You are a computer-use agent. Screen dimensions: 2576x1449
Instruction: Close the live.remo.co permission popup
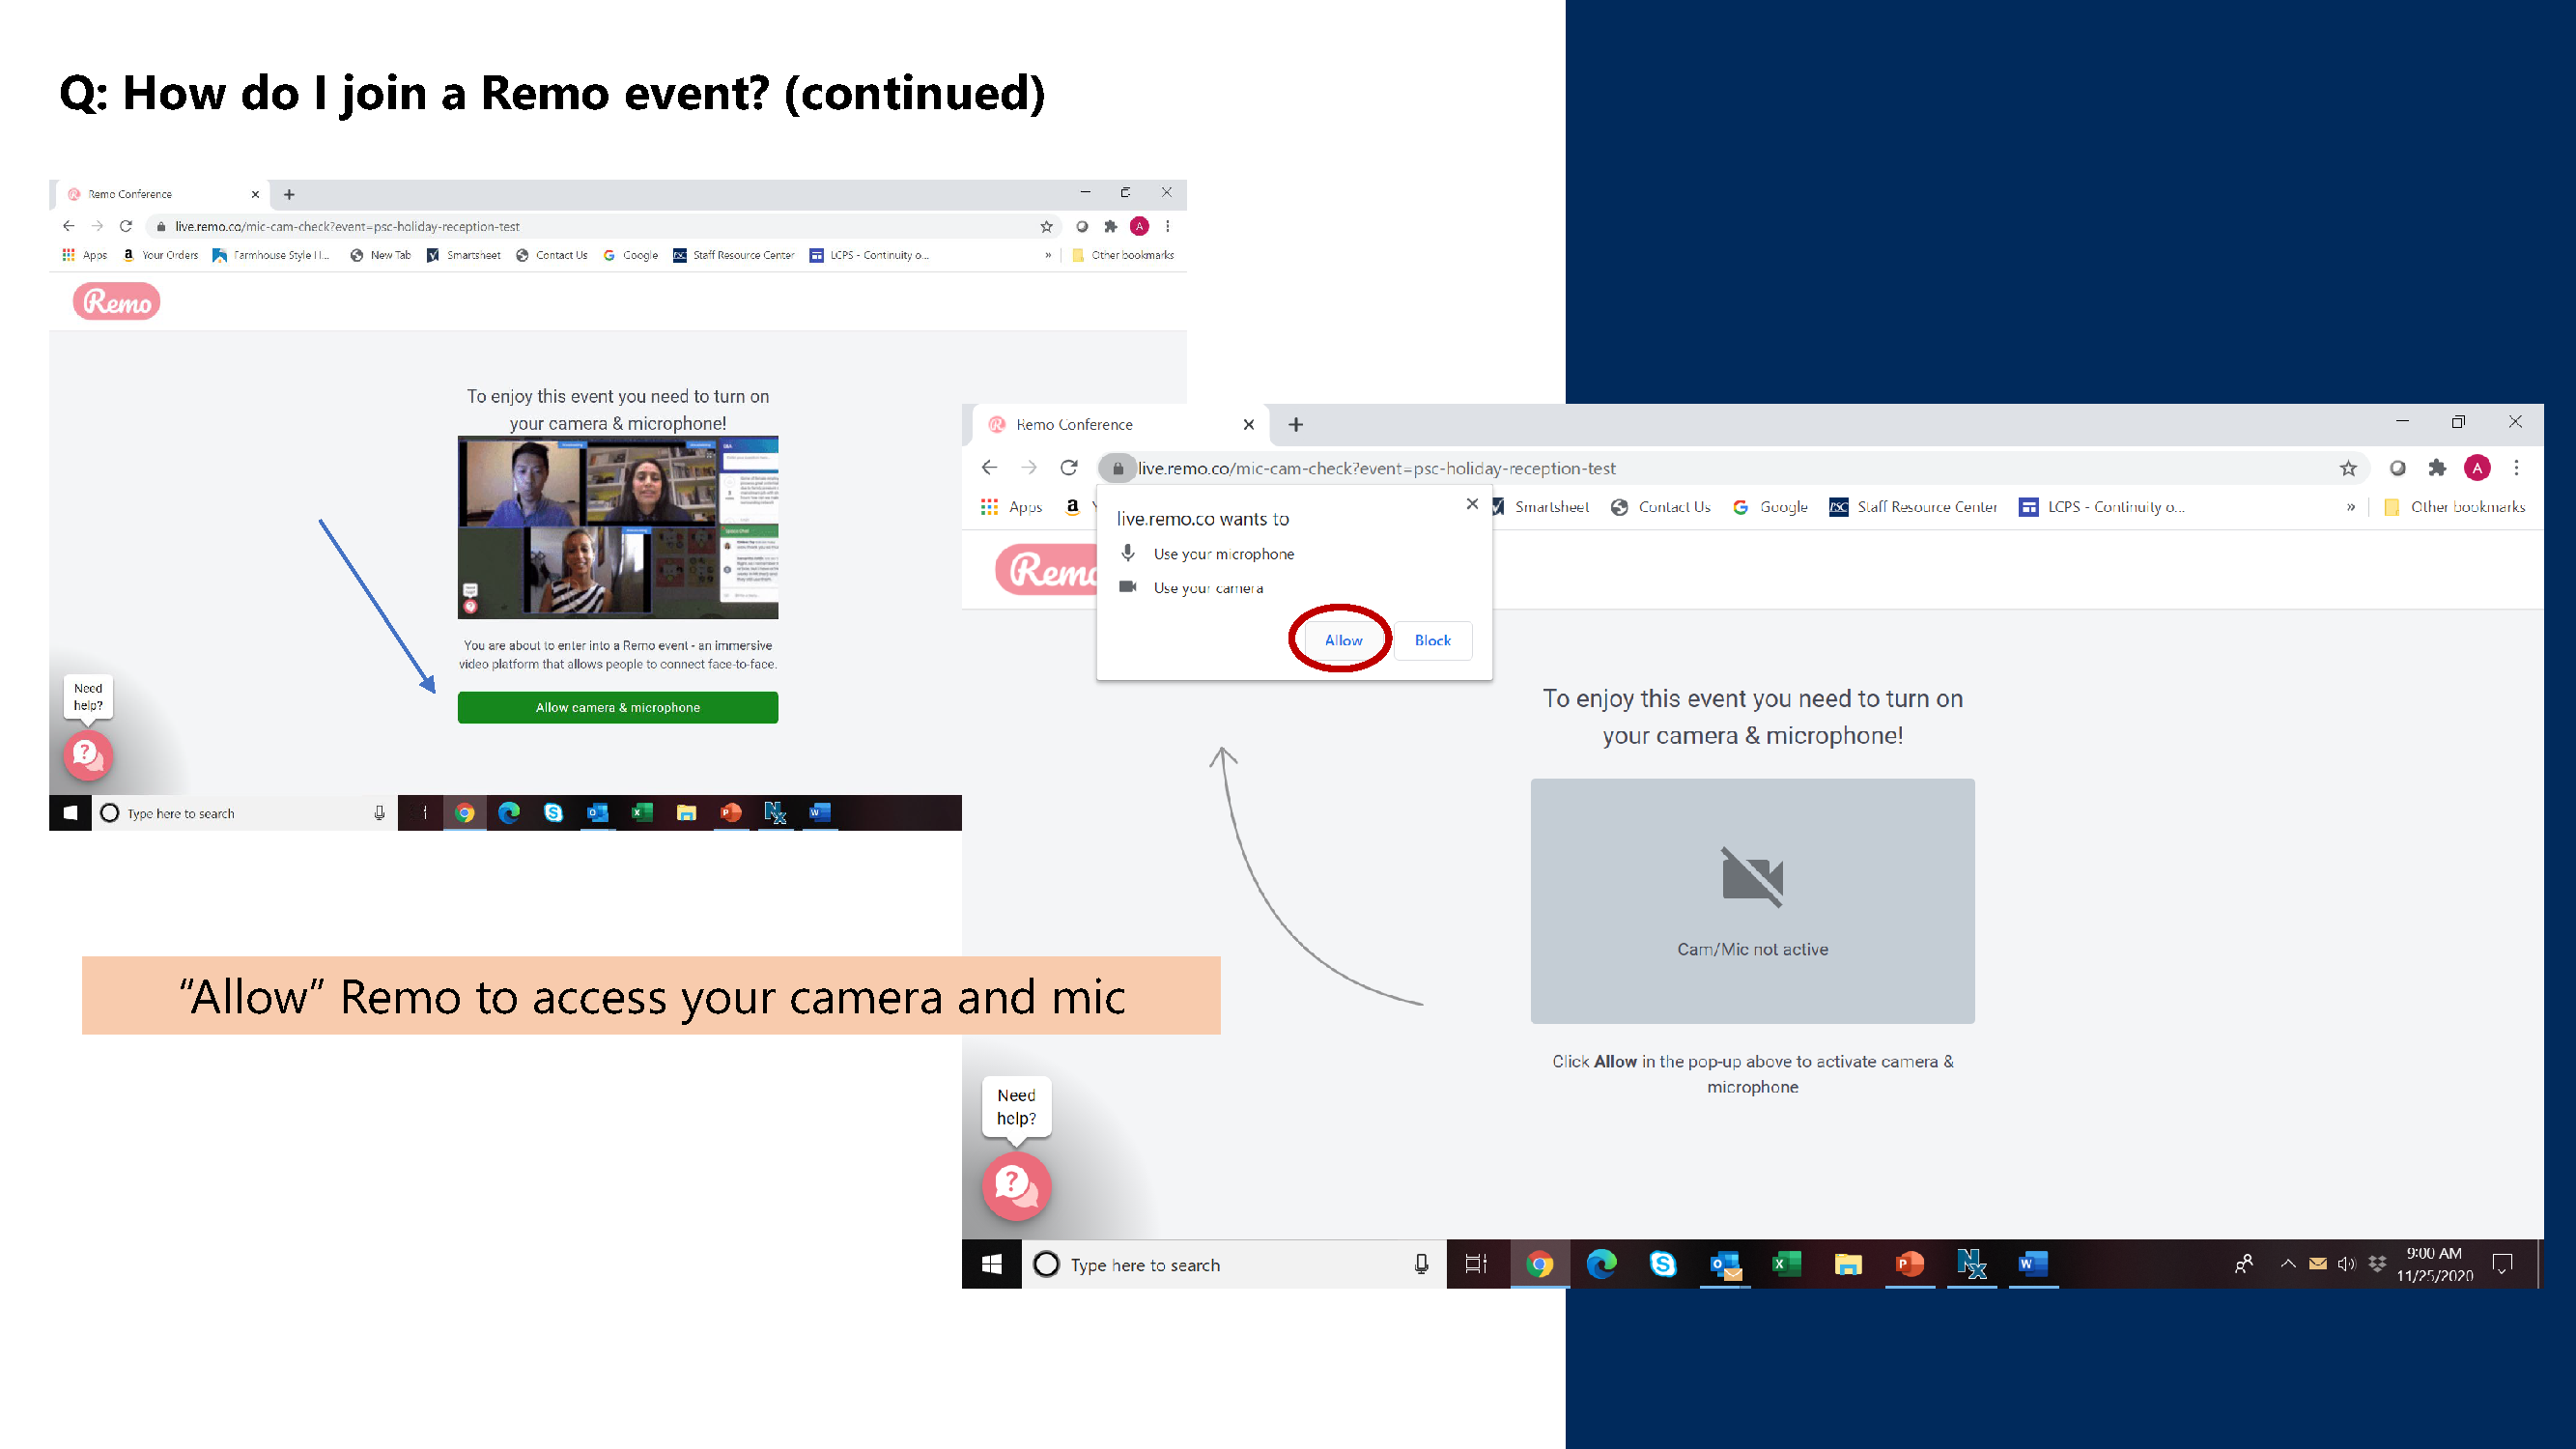point(1472,504)
